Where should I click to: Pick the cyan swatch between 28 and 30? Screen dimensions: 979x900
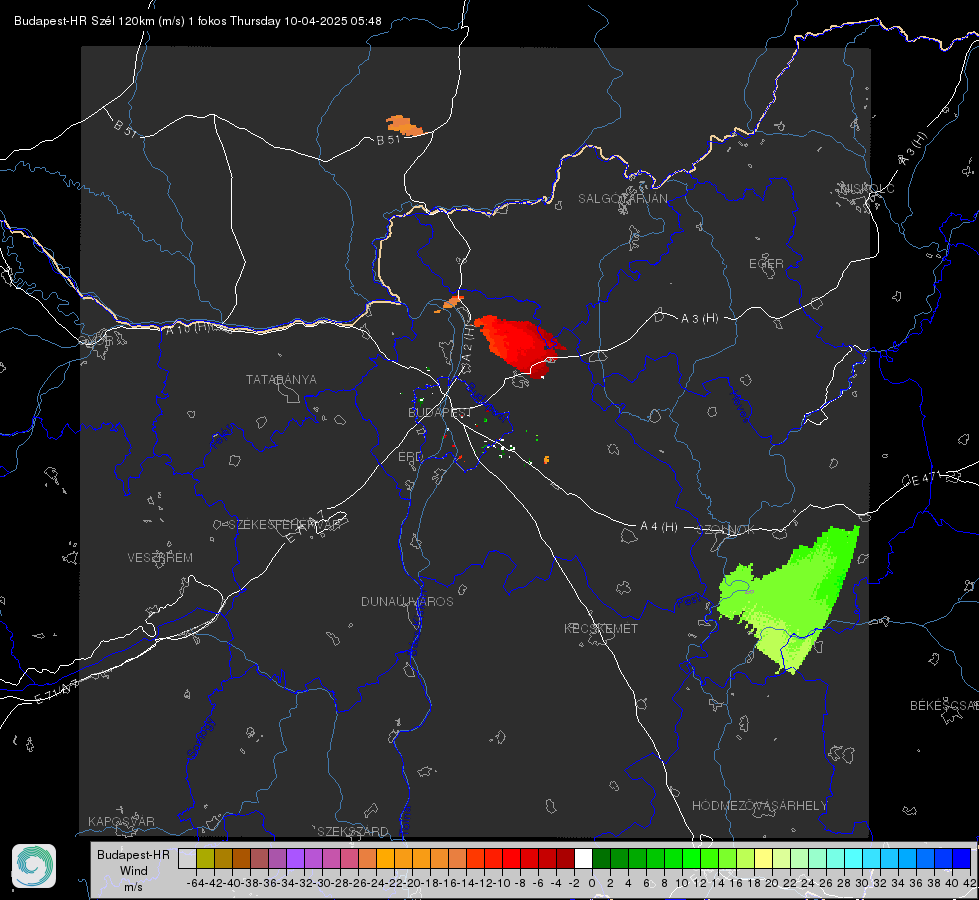[x=854, y=858]
